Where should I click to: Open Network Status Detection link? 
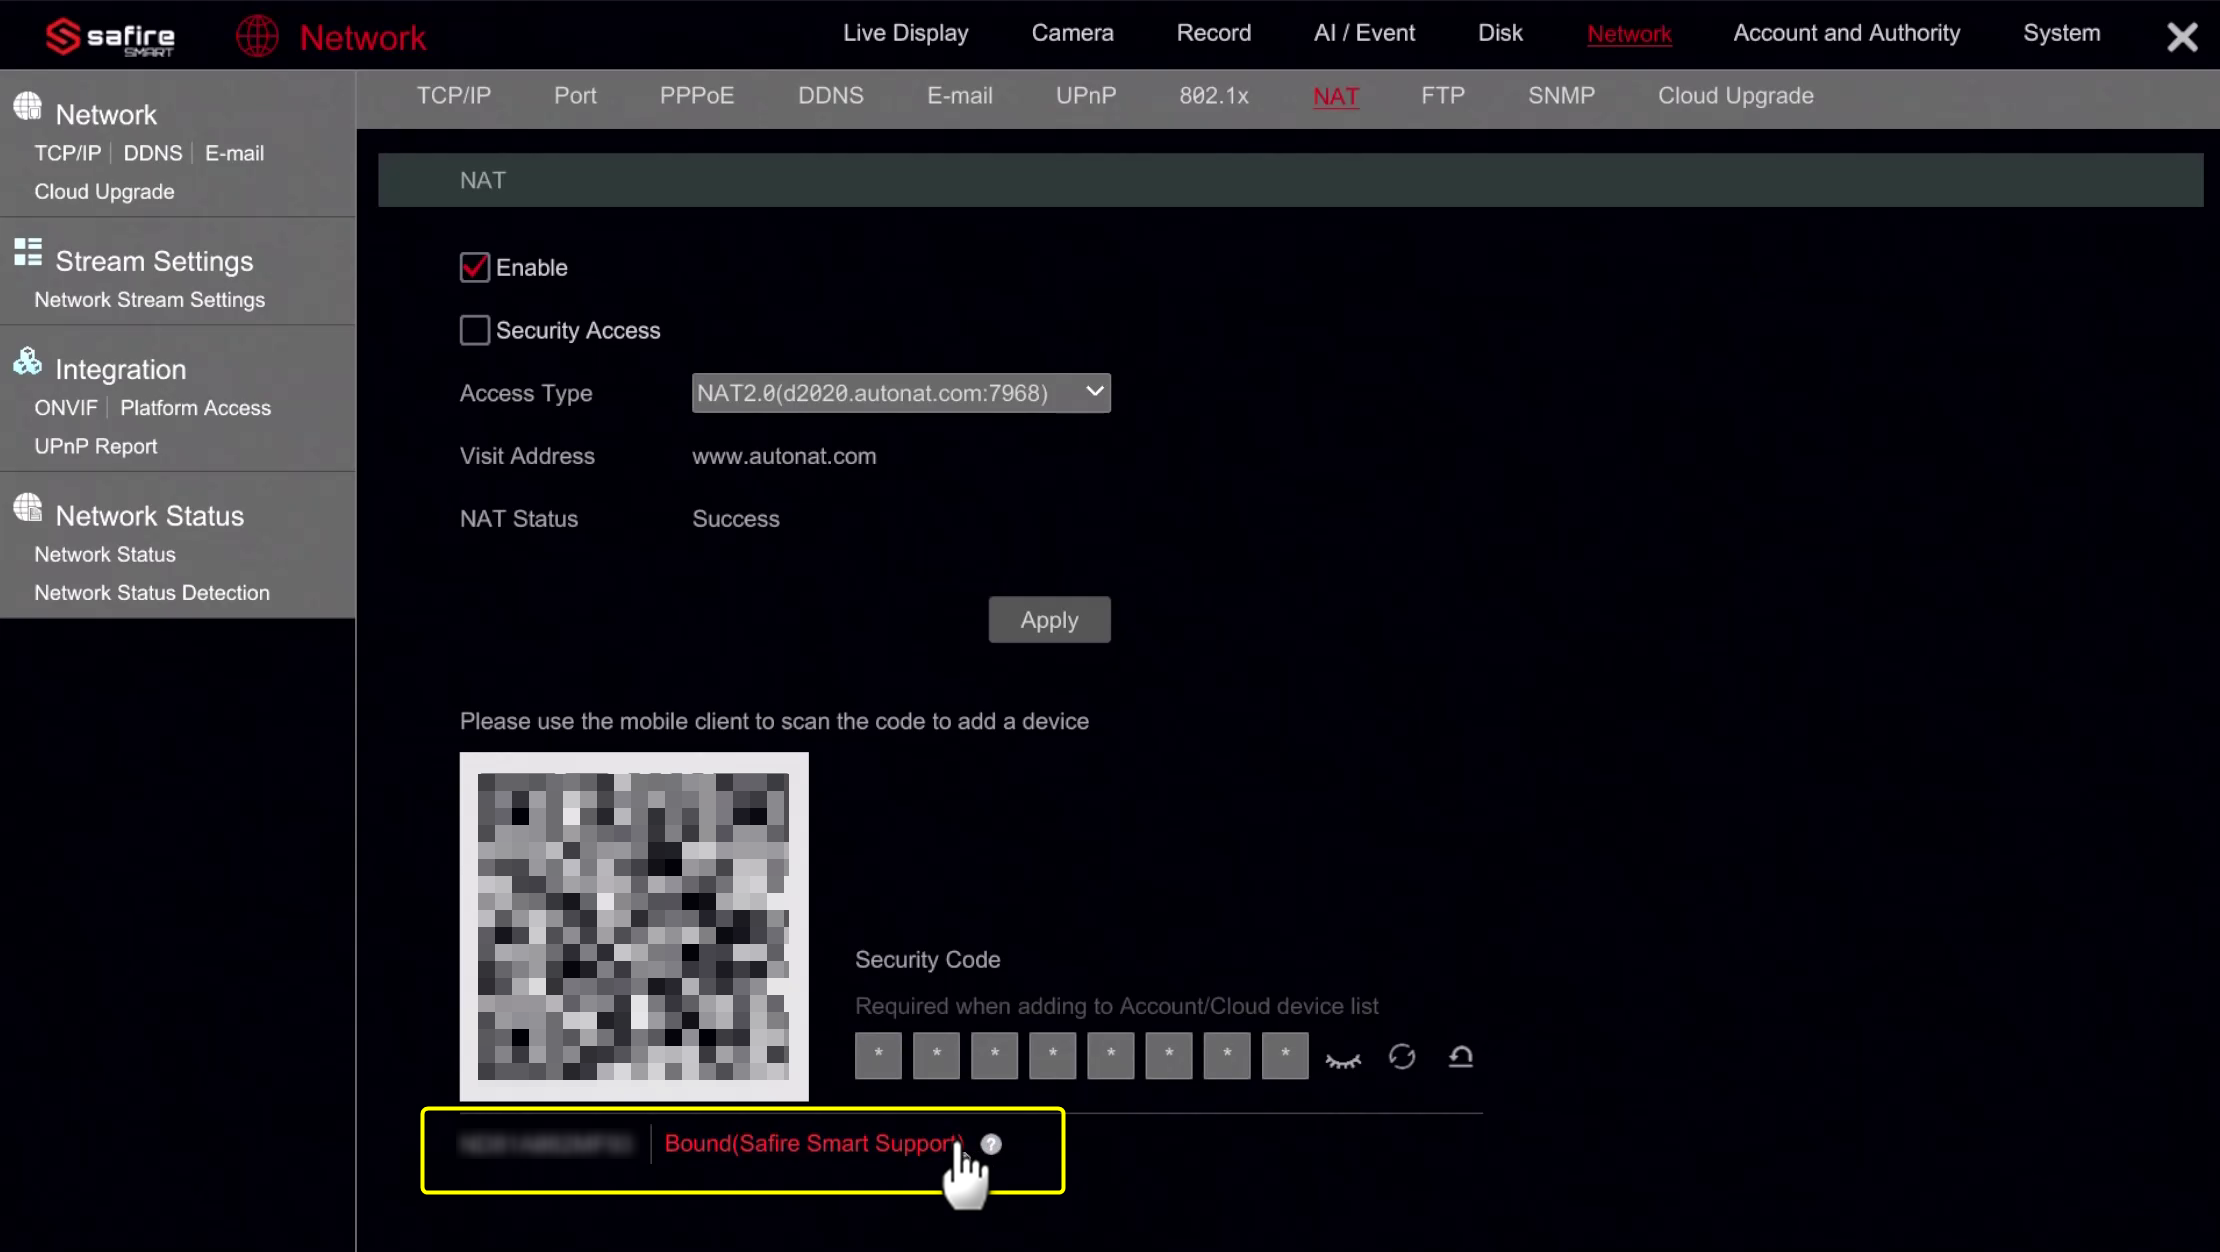pyautogui.click(x=152, y=593)
